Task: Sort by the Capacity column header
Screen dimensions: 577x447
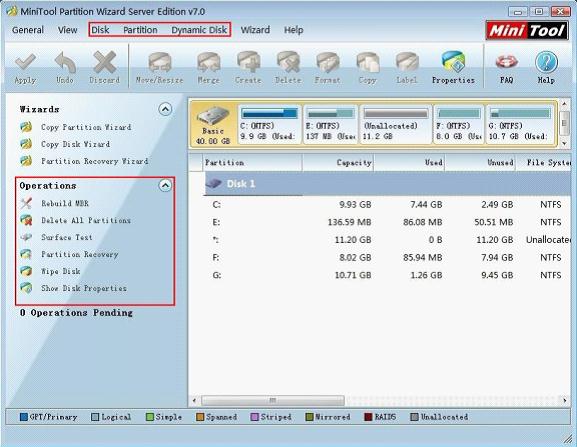Action: 338,163
